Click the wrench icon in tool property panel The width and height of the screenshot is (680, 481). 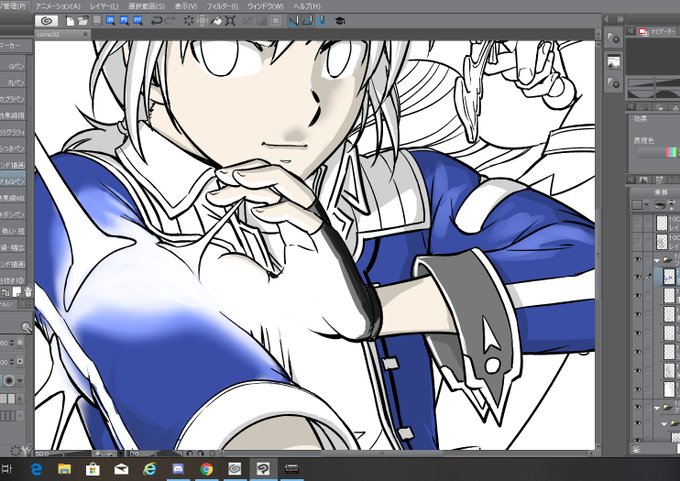[26, 450]
